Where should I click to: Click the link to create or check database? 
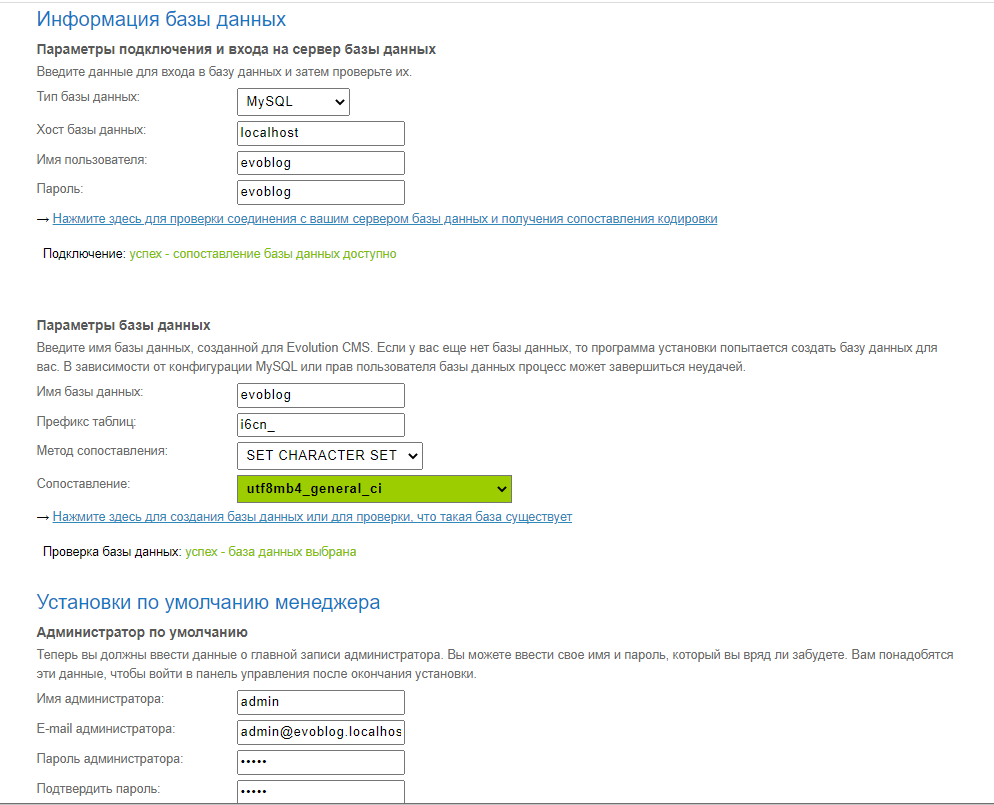(x=312, y=517)
